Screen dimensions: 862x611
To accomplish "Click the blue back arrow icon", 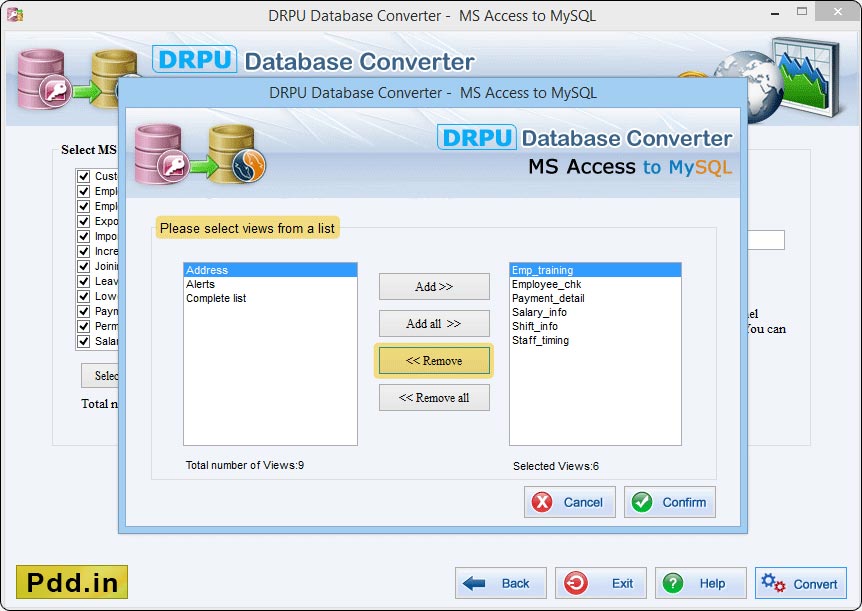I will tap(474, 583).
